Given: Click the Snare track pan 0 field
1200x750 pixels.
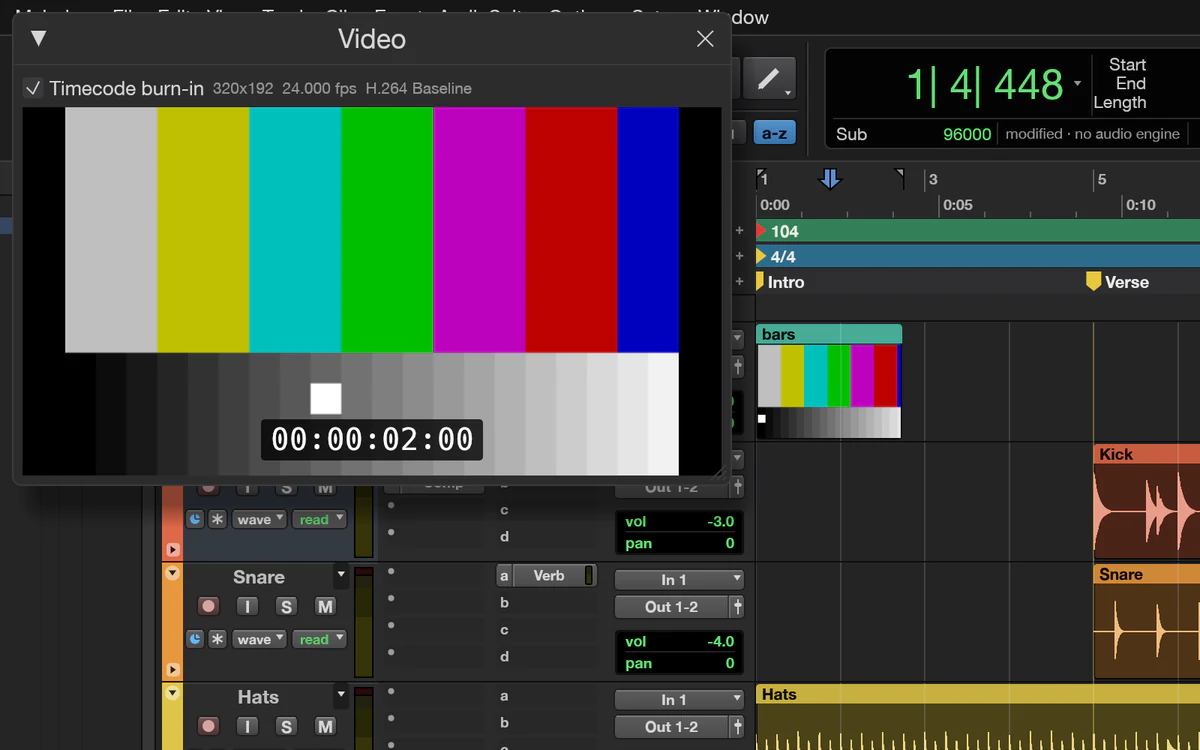Looking at the screenshot, I should [680, 663].
